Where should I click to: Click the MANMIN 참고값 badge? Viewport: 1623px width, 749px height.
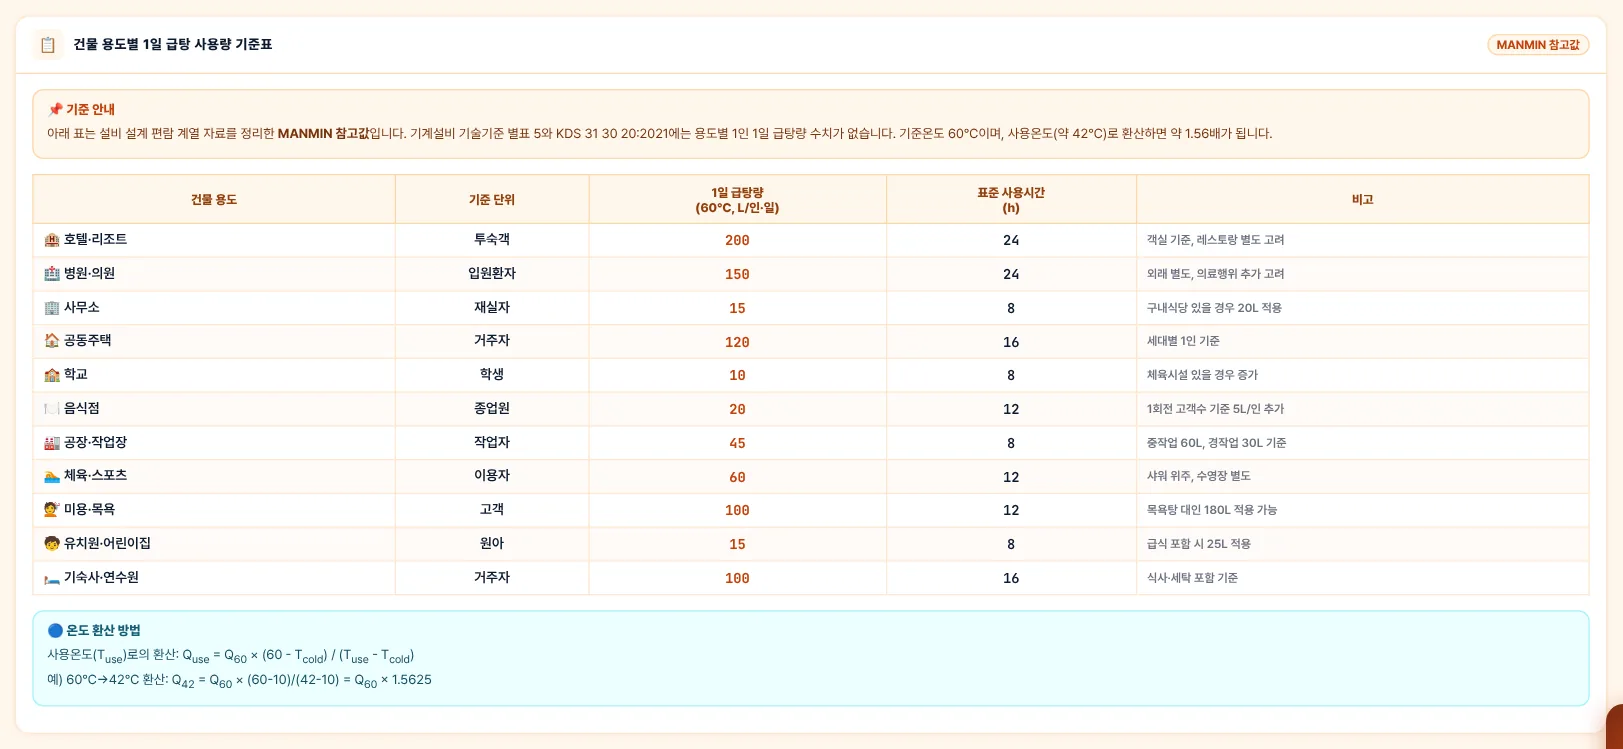pyautogui.click(x=1538, y=45)
